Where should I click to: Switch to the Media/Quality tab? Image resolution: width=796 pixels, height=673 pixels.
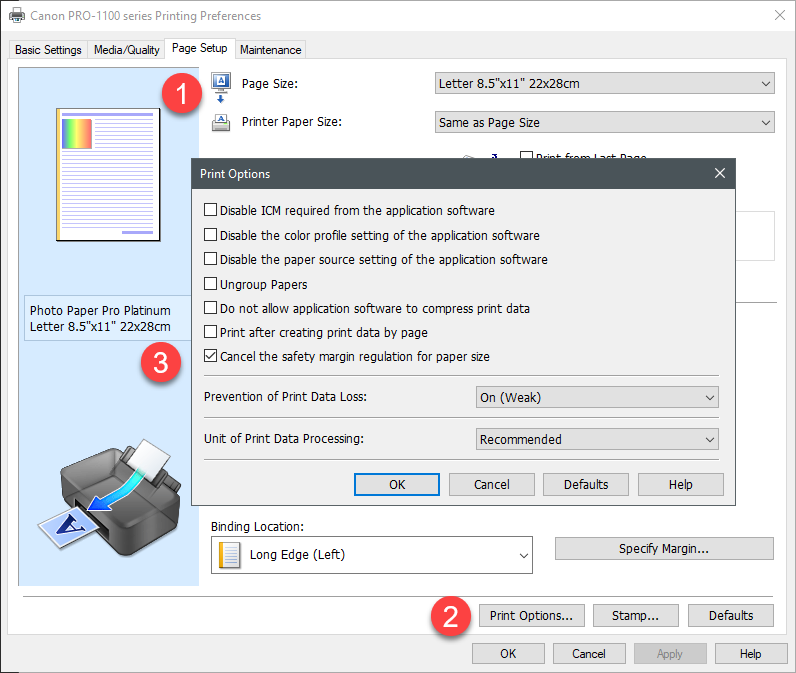[127, 50]
